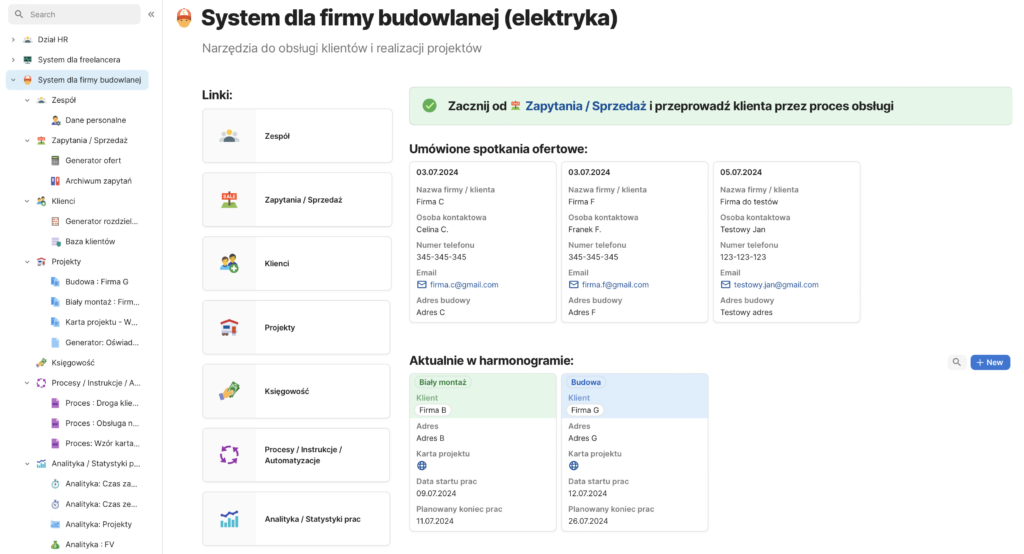The width and height of the screenshot is (1024, 554).
Task: Open Analityka / Statystyki prac card
Action: [296, 519]
